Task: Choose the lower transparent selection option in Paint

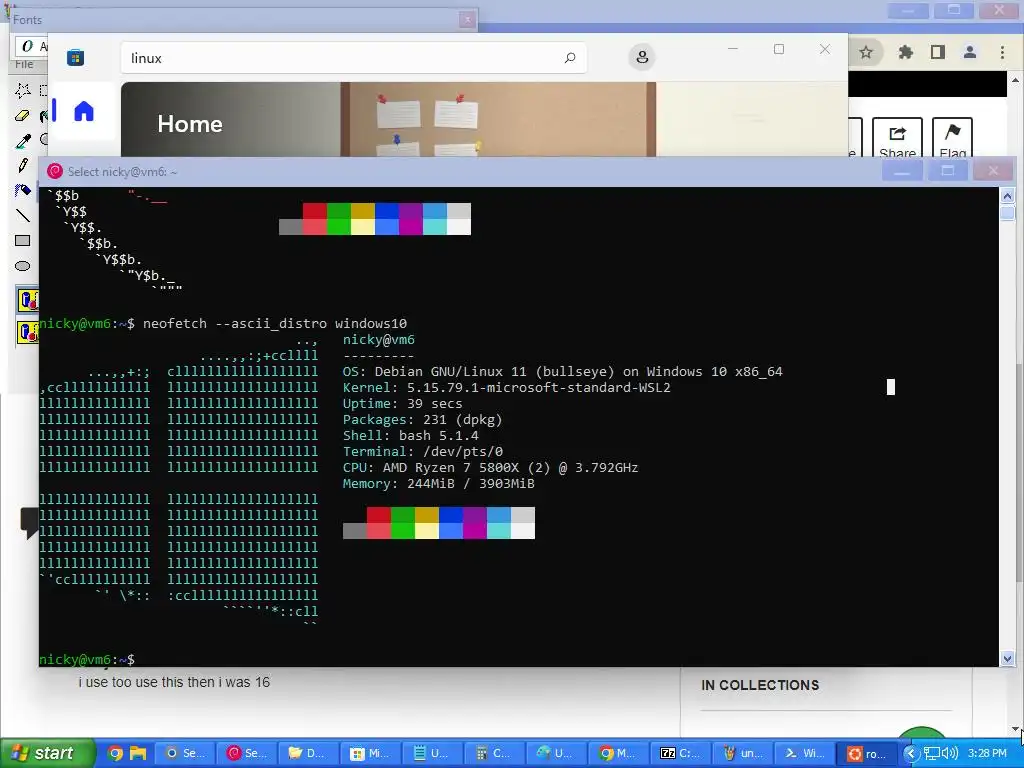Action: point(27,332)
